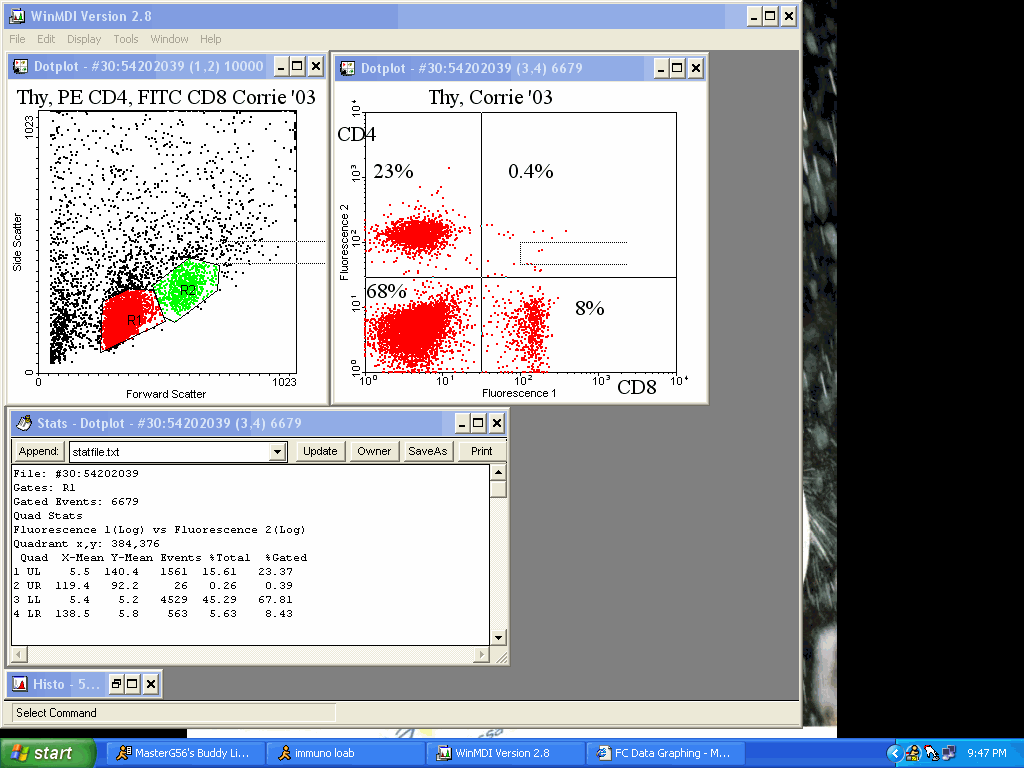This screenshot has height=768, width=1024.
Task: Click the minimized Histo window icon
Action: [x=19, y=684]
